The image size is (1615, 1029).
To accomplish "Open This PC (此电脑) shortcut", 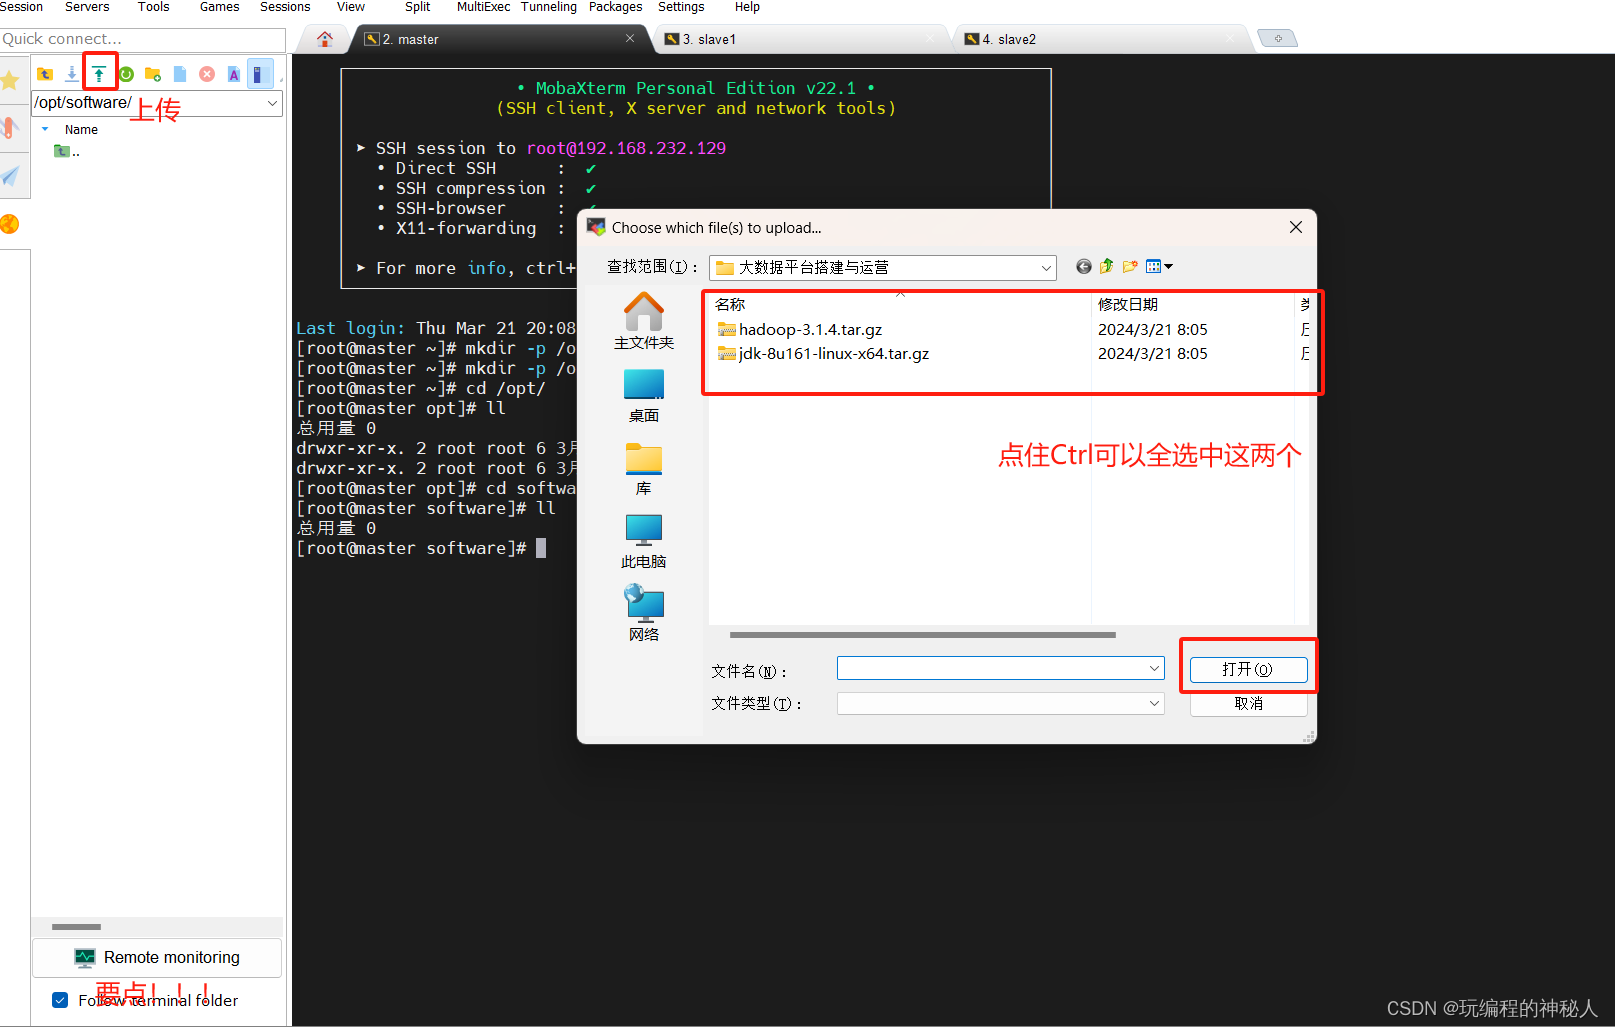I will (x=644, y=542).
